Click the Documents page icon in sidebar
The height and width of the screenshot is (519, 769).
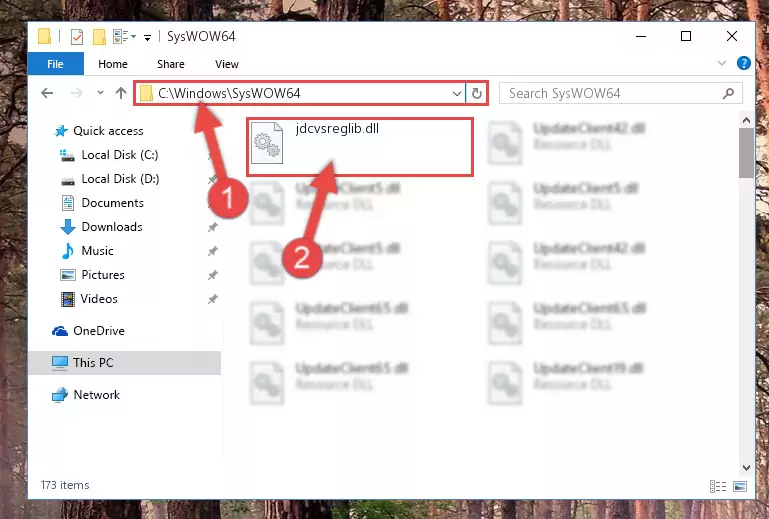[x=68, y=203]
